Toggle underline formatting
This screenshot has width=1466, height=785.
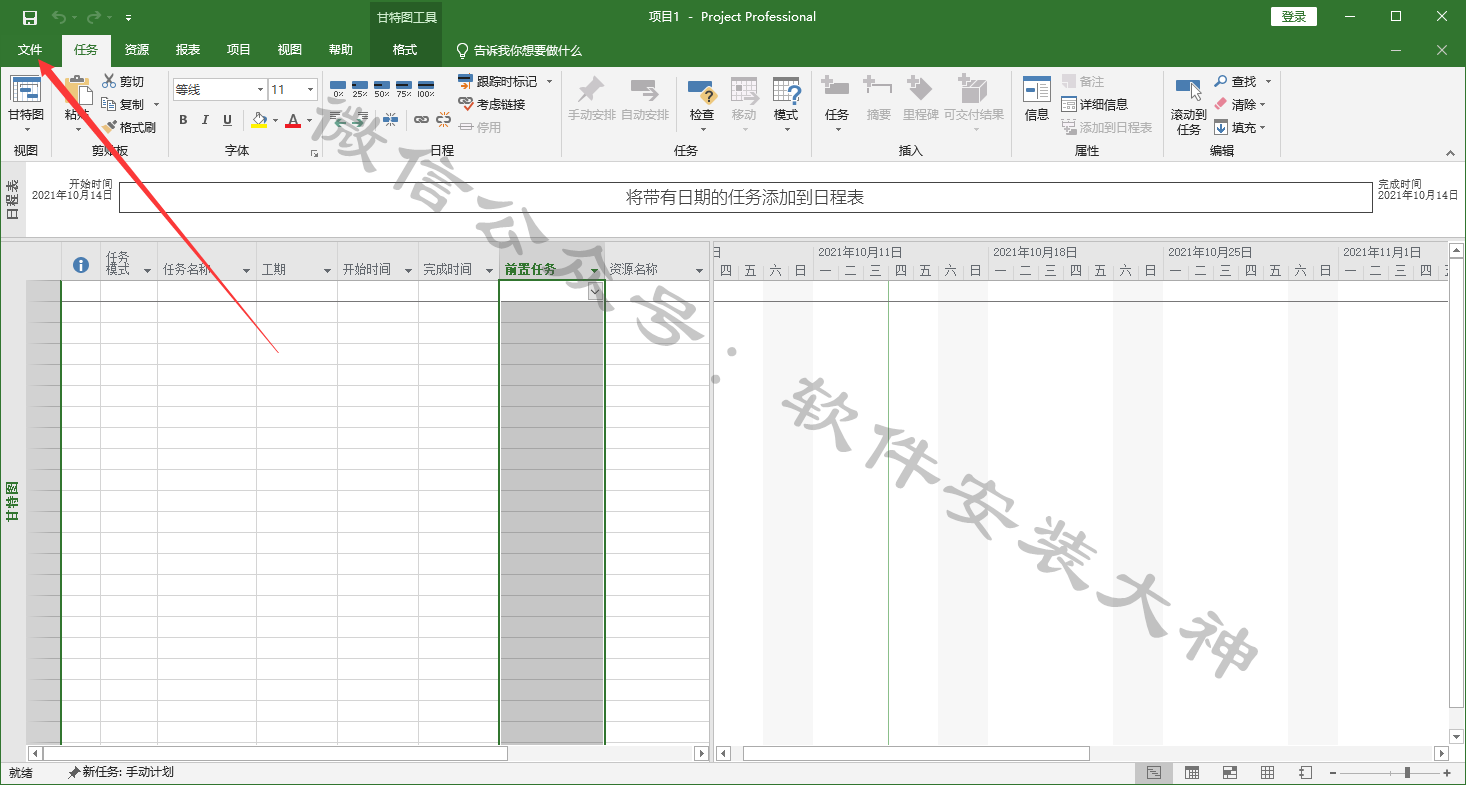tap(227, 120)
